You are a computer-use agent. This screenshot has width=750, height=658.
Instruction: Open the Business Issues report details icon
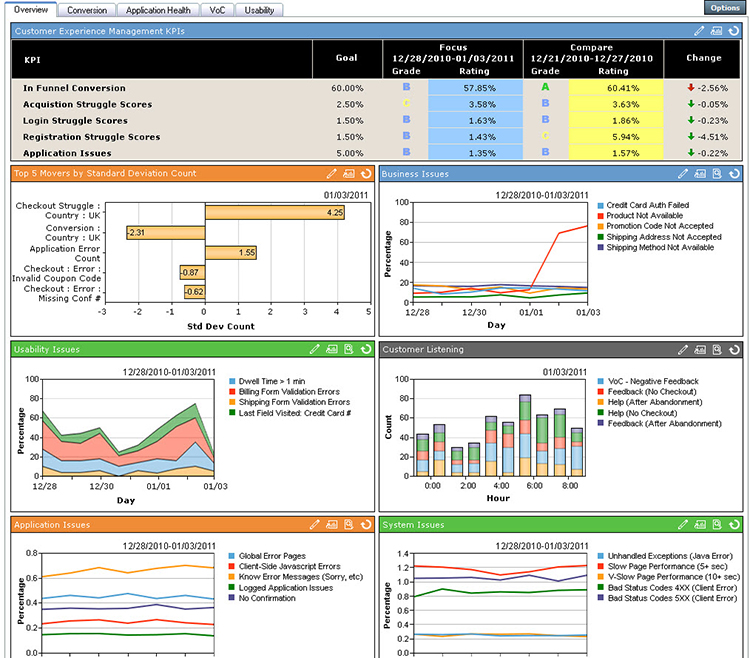717,173
